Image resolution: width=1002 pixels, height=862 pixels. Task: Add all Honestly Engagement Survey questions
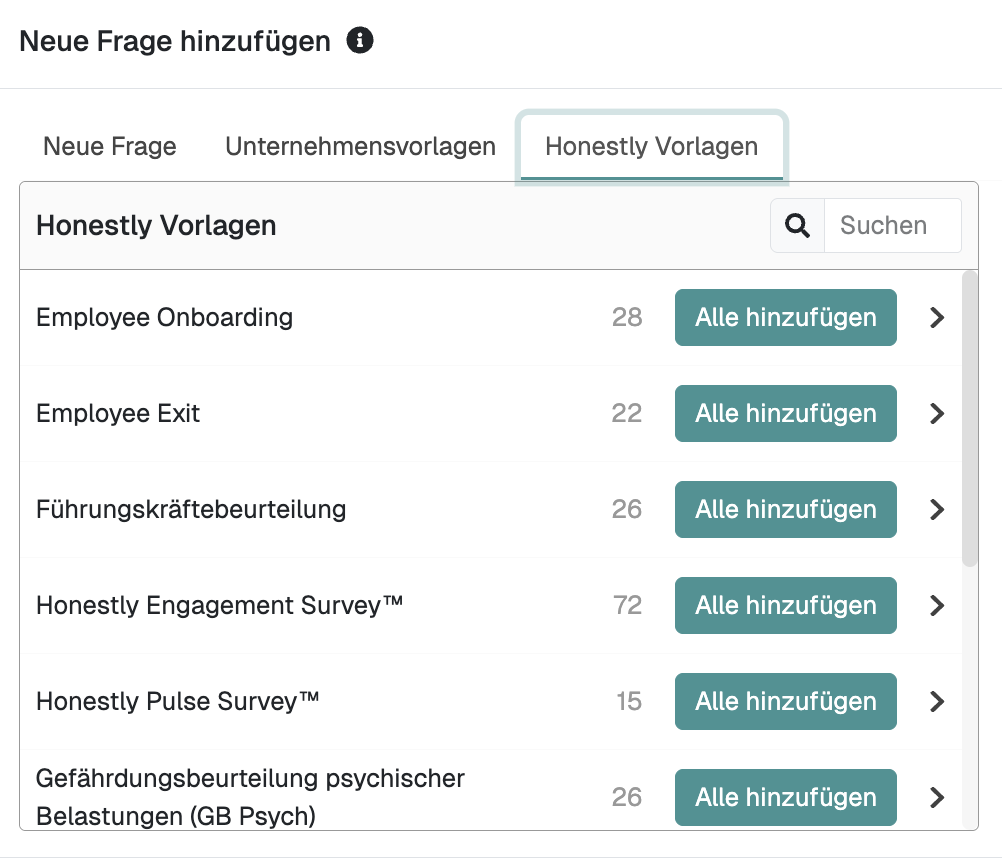[785, 605]
